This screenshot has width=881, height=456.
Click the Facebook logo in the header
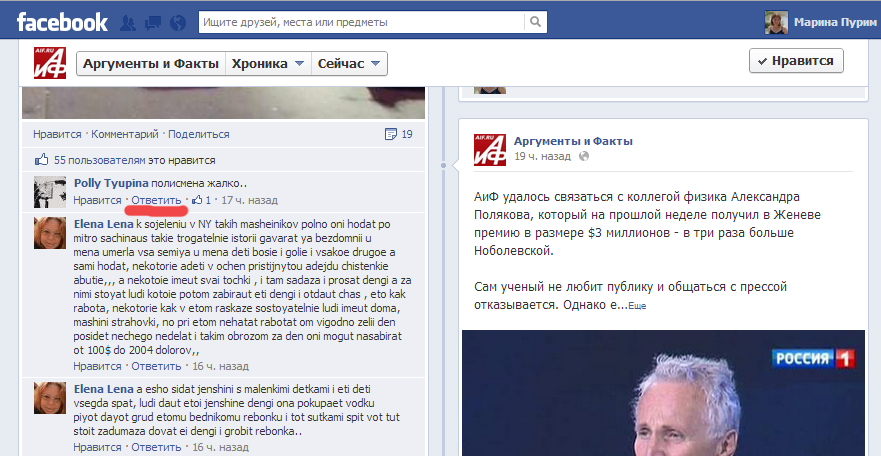tap(62, 22)
